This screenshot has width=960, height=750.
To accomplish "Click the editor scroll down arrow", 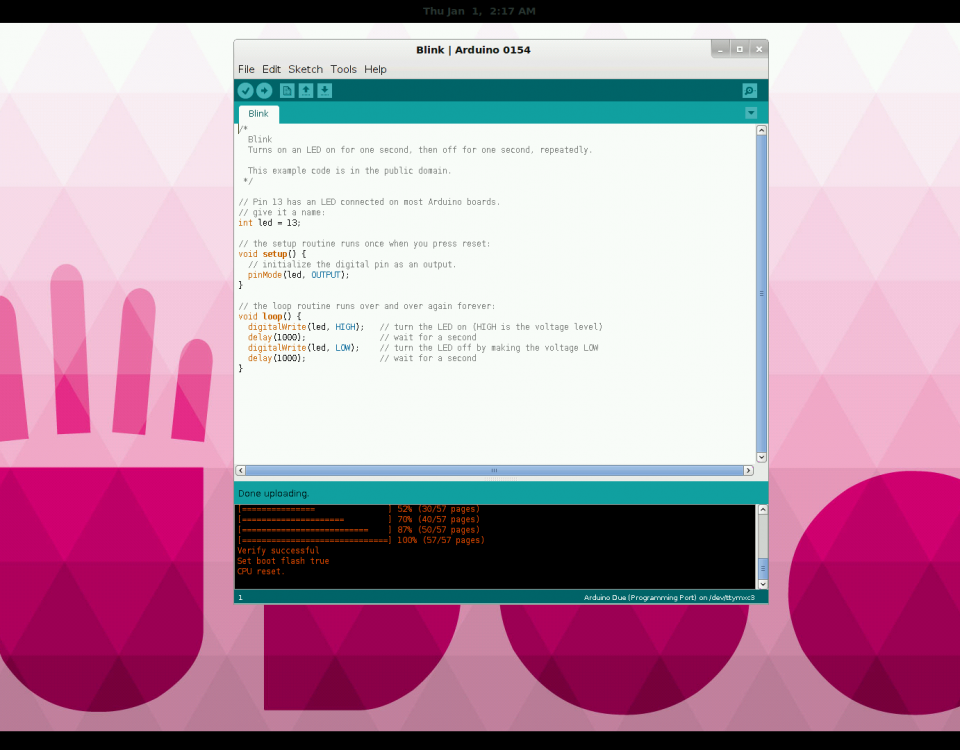I will click(761, 457).
